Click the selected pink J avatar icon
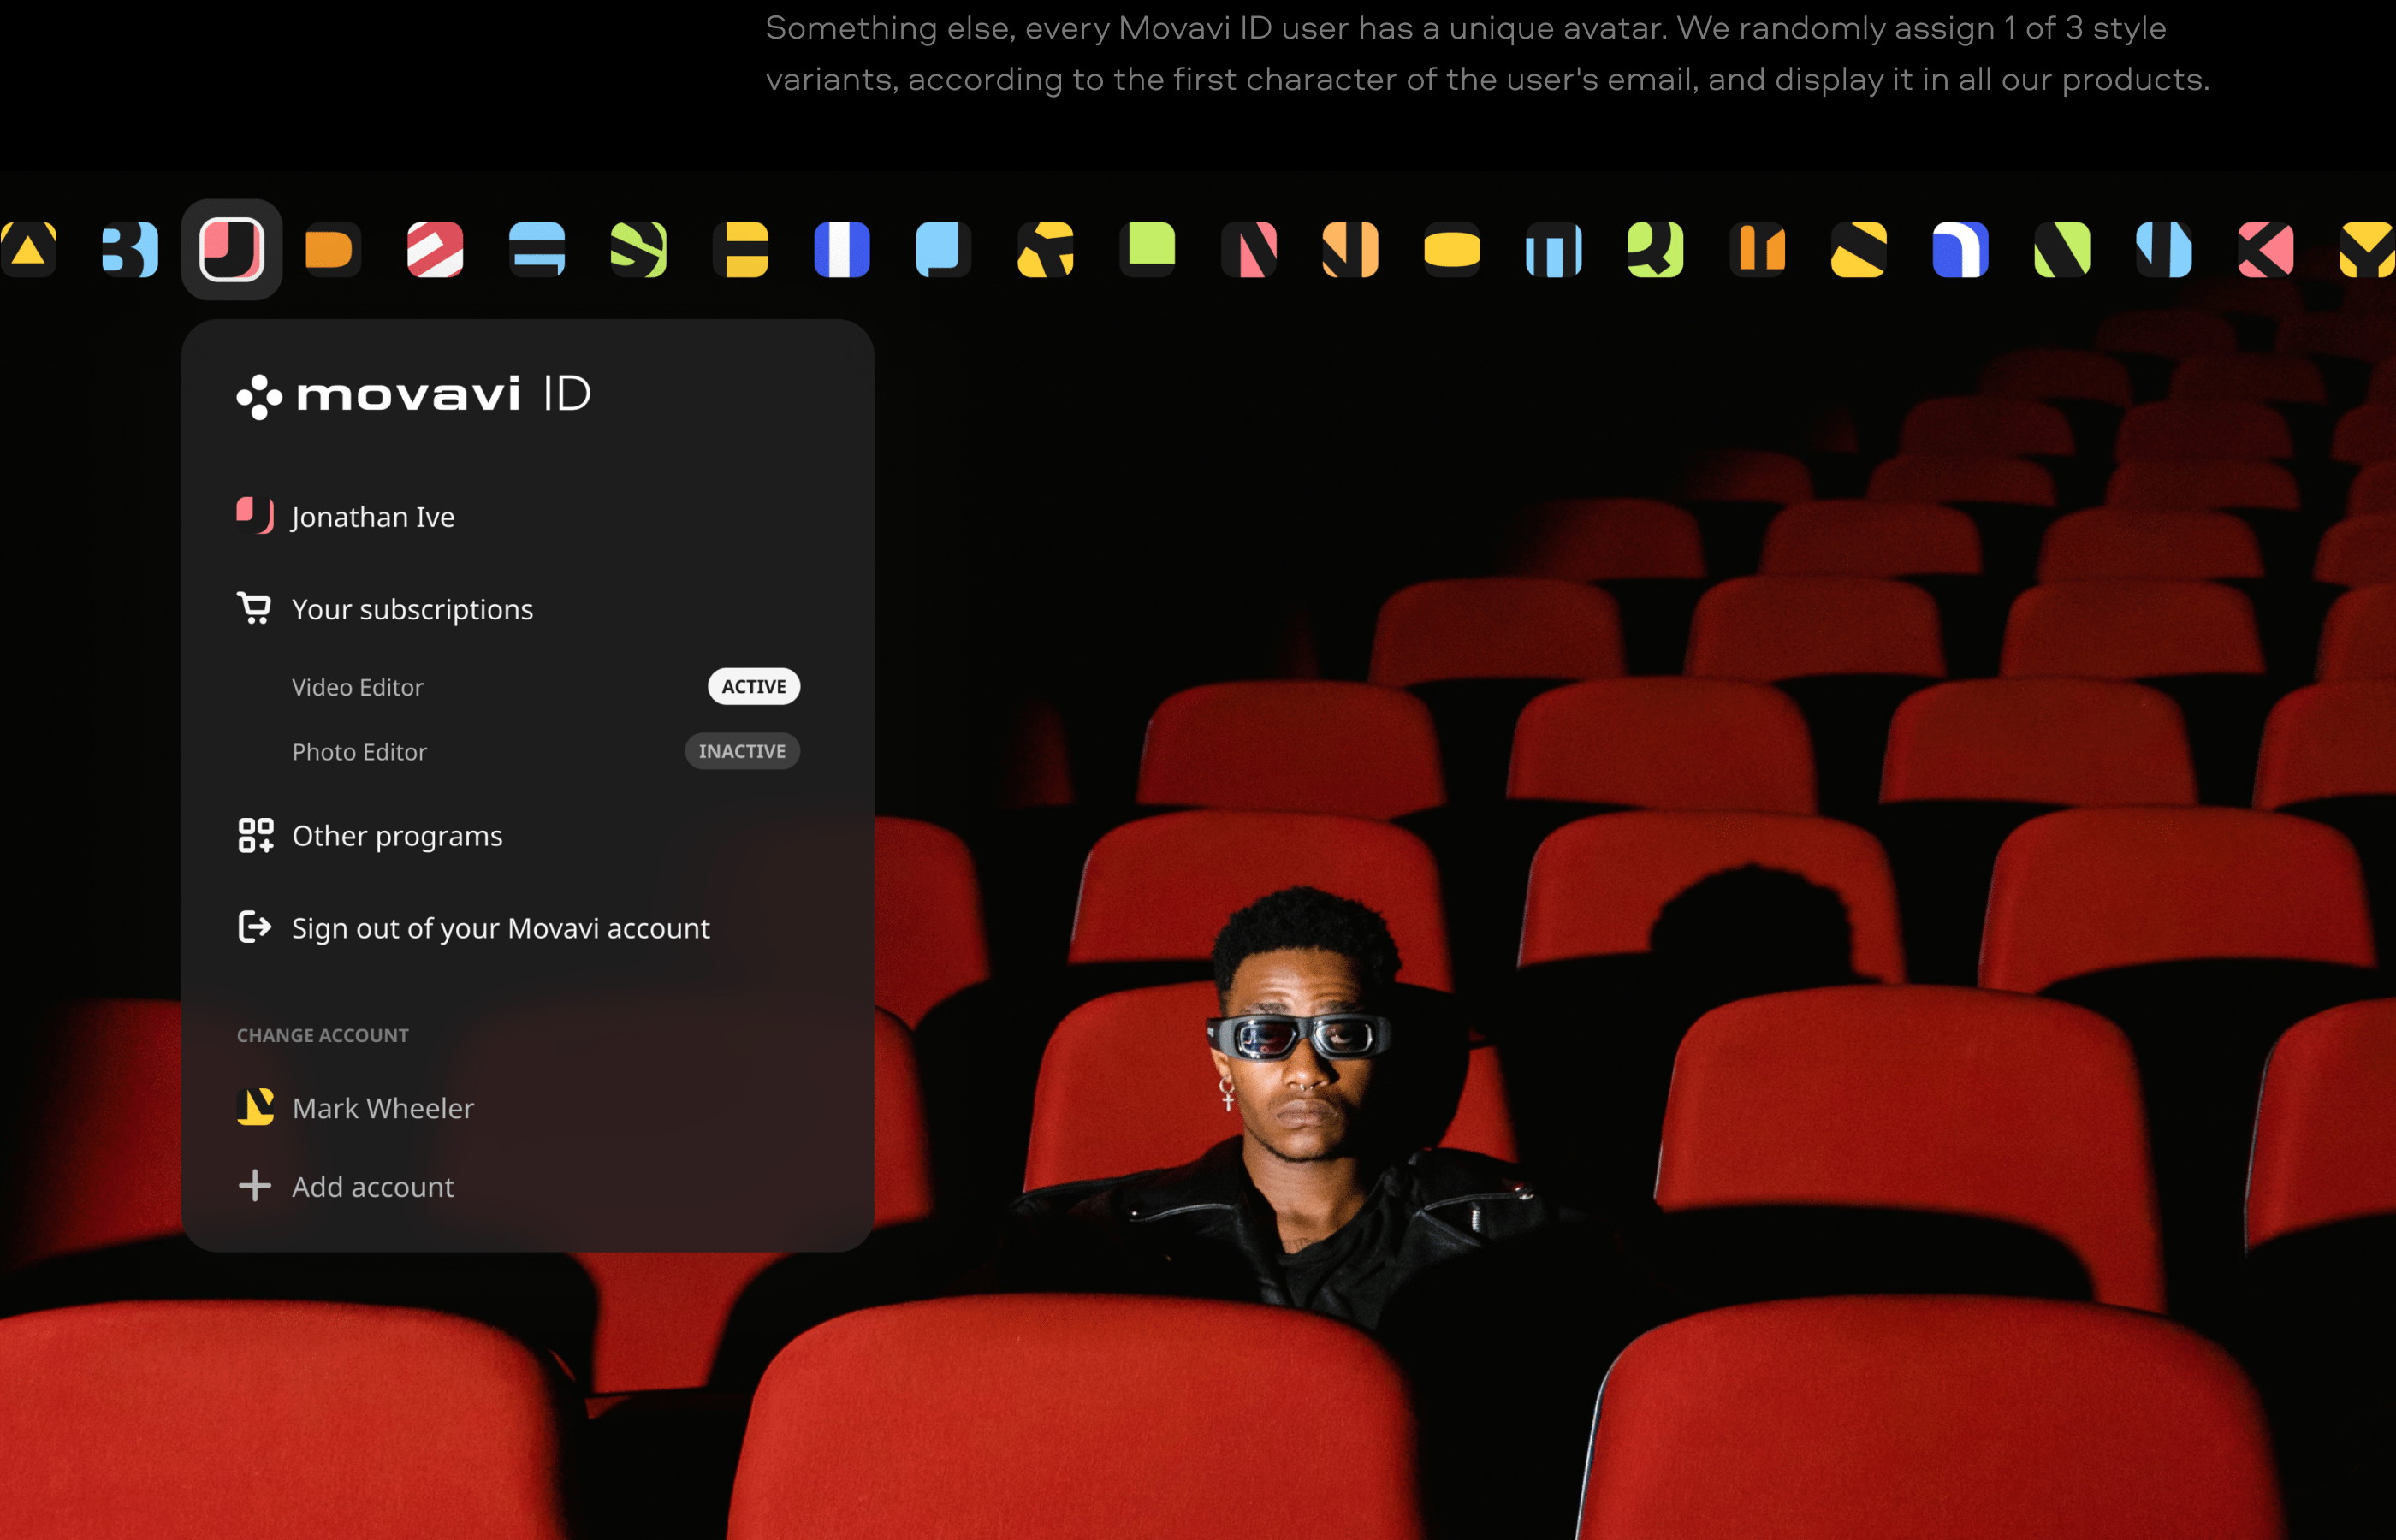The width and height of the screenshot is (2396, 1540). click(231, 249)
